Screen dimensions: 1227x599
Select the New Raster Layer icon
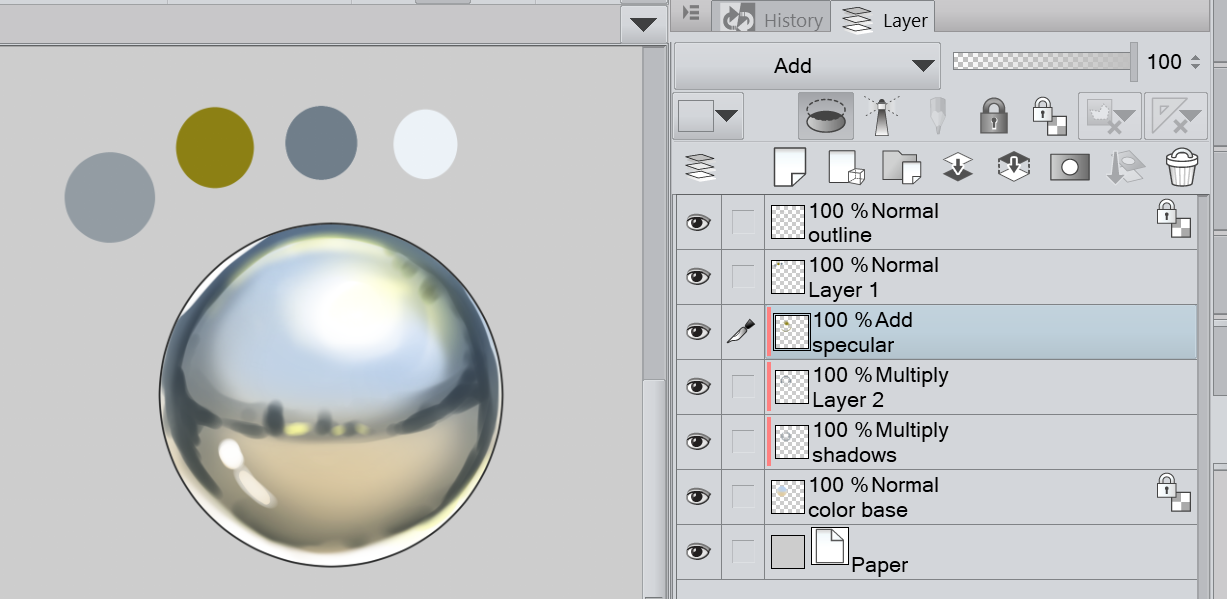[x=791, y=167]
